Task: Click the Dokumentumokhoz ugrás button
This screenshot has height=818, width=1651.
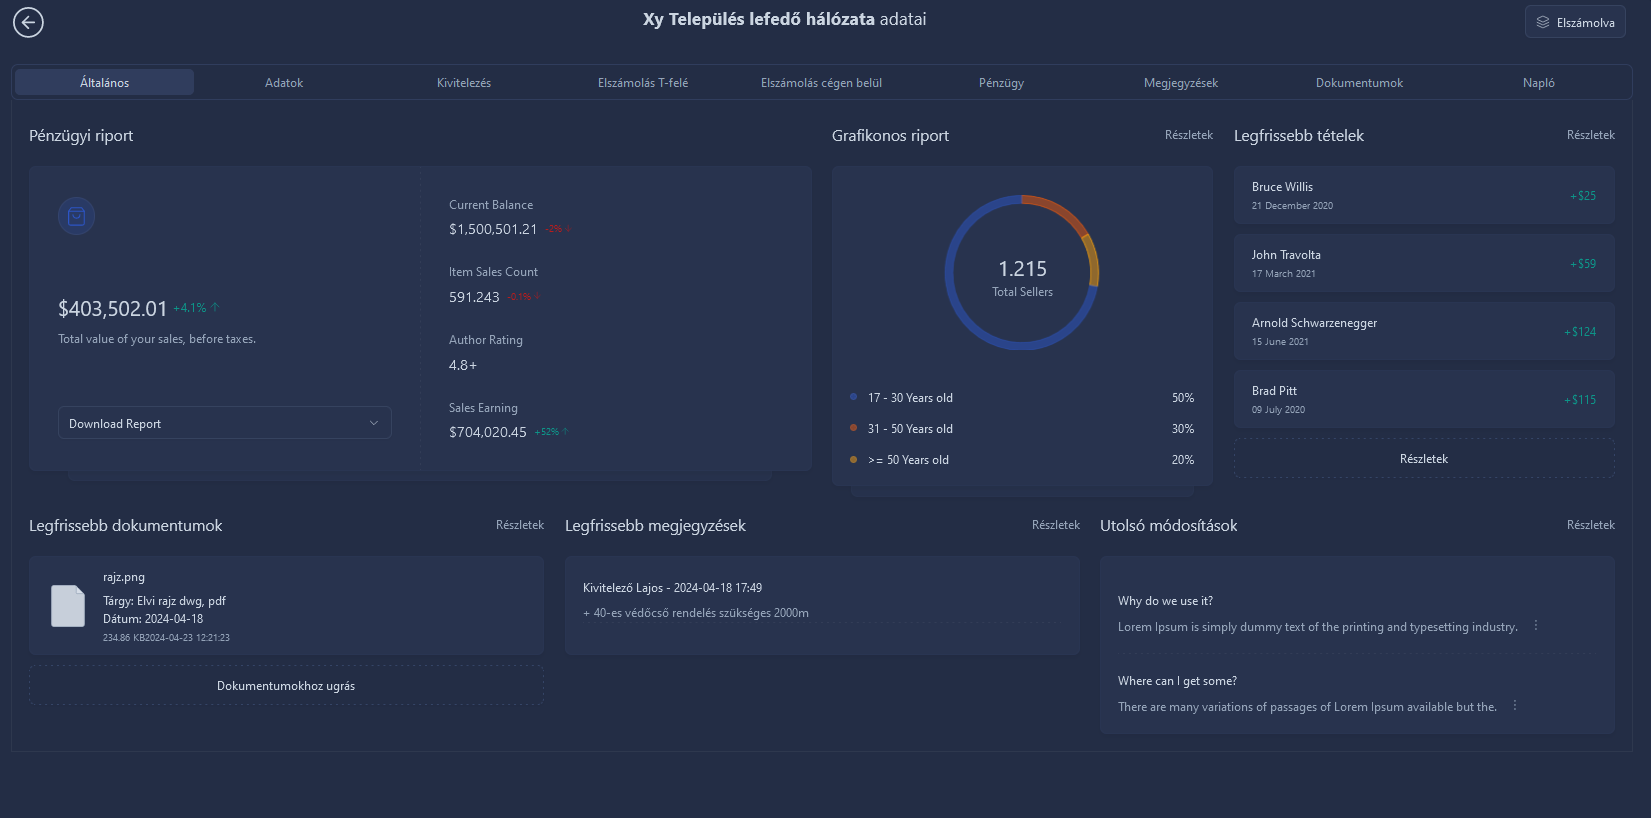Action: point(286,686)
